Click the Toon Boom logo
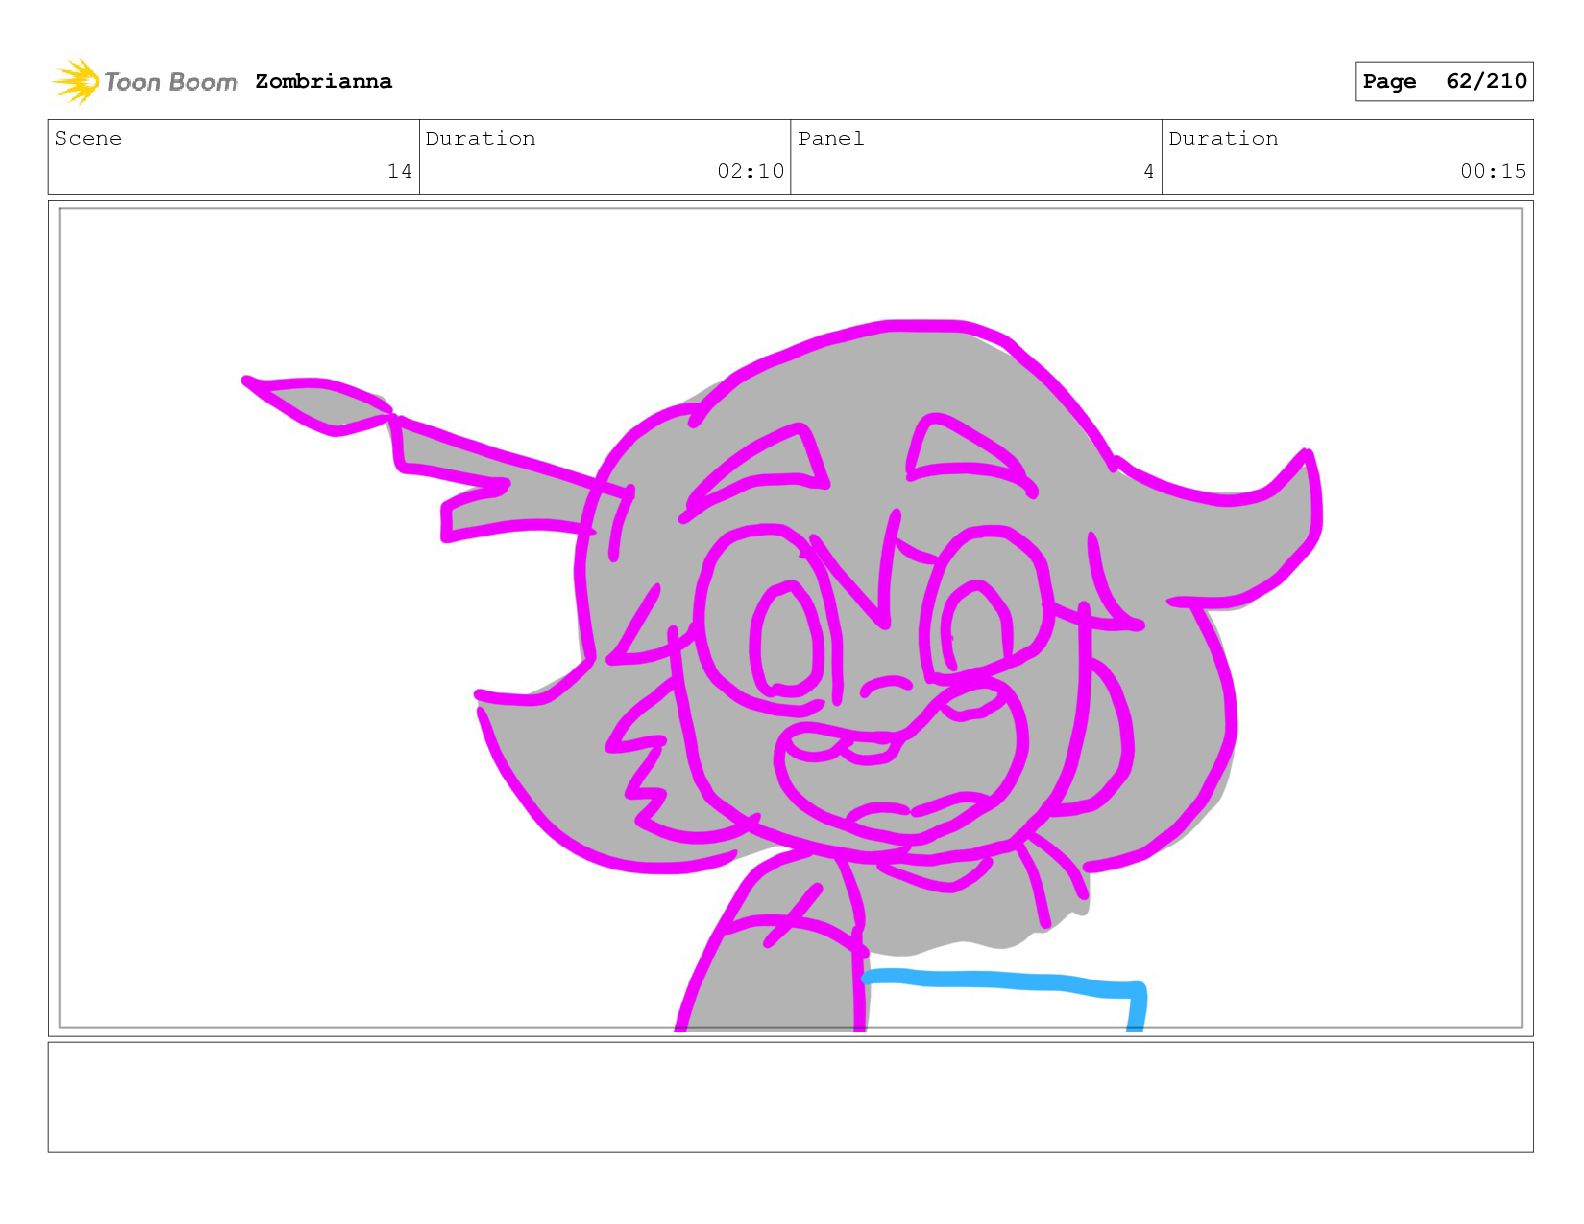Image resolution: width=1584 pixels, height=1224 pixels. [x=145, y=81]
